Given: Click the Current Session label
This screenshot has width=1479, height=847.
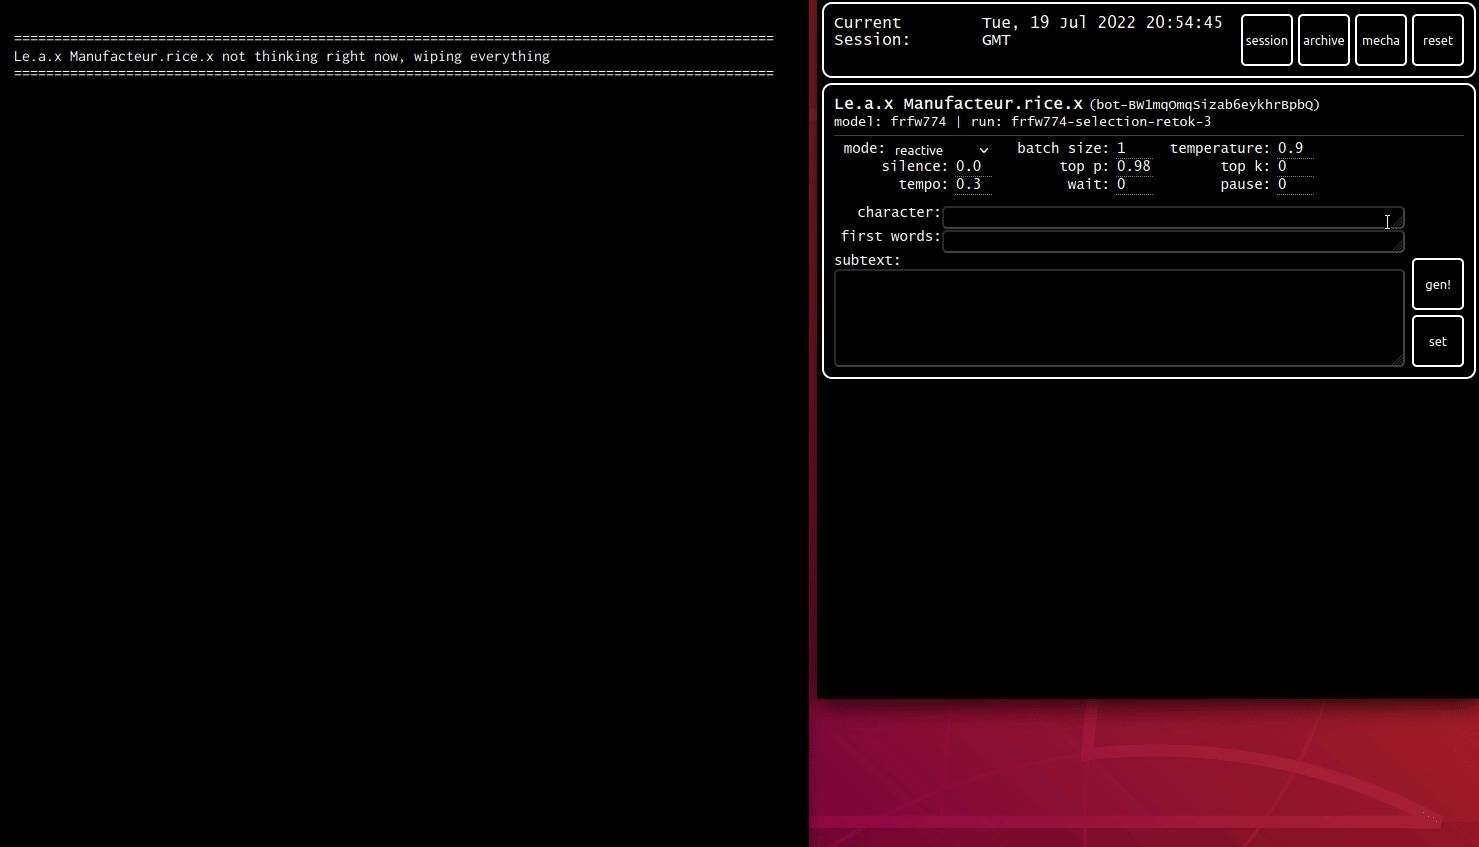Looking at the screenshot, I should [x=872, y=31].
